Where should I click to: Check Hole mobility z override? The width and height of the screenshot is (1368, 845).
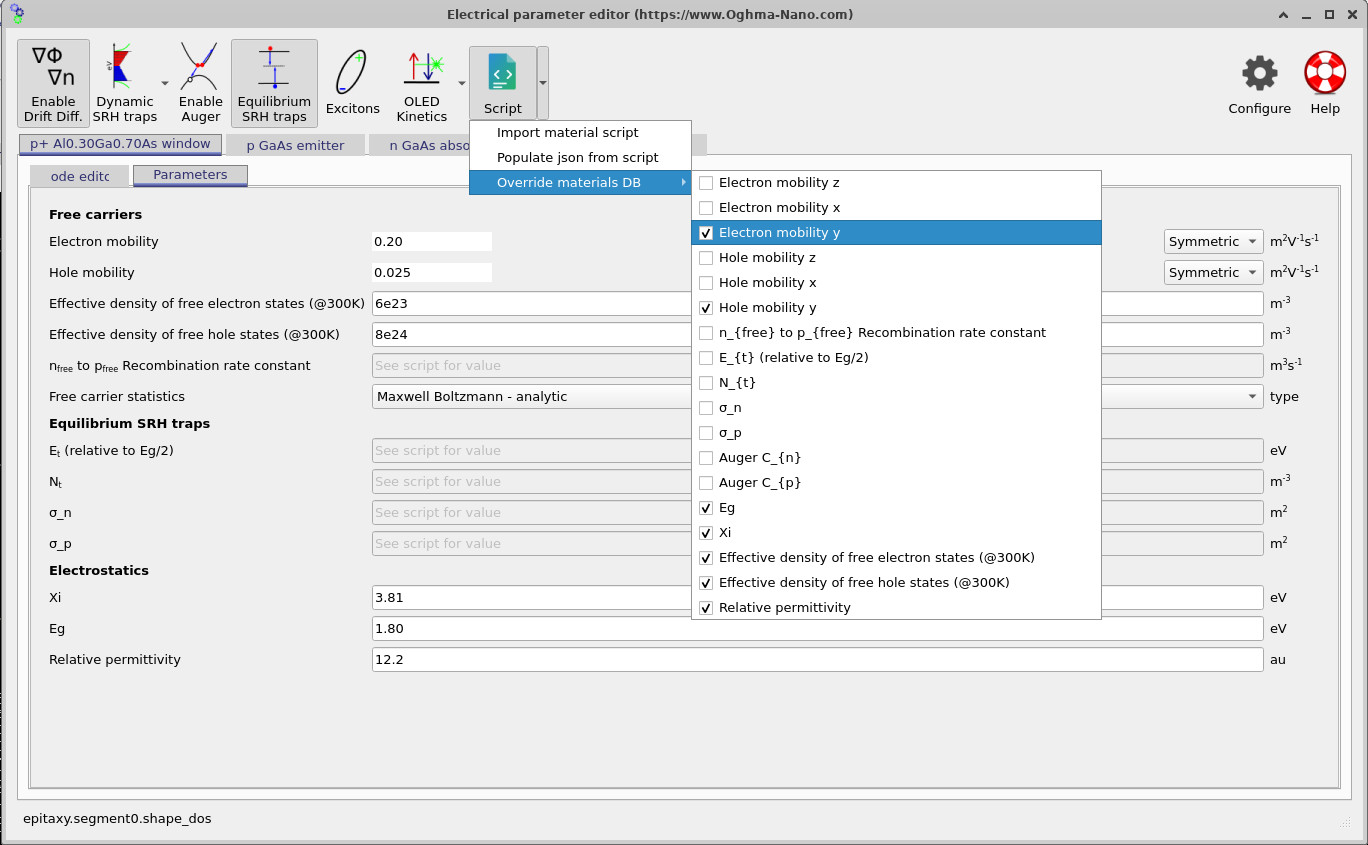(x=706, y=258)
